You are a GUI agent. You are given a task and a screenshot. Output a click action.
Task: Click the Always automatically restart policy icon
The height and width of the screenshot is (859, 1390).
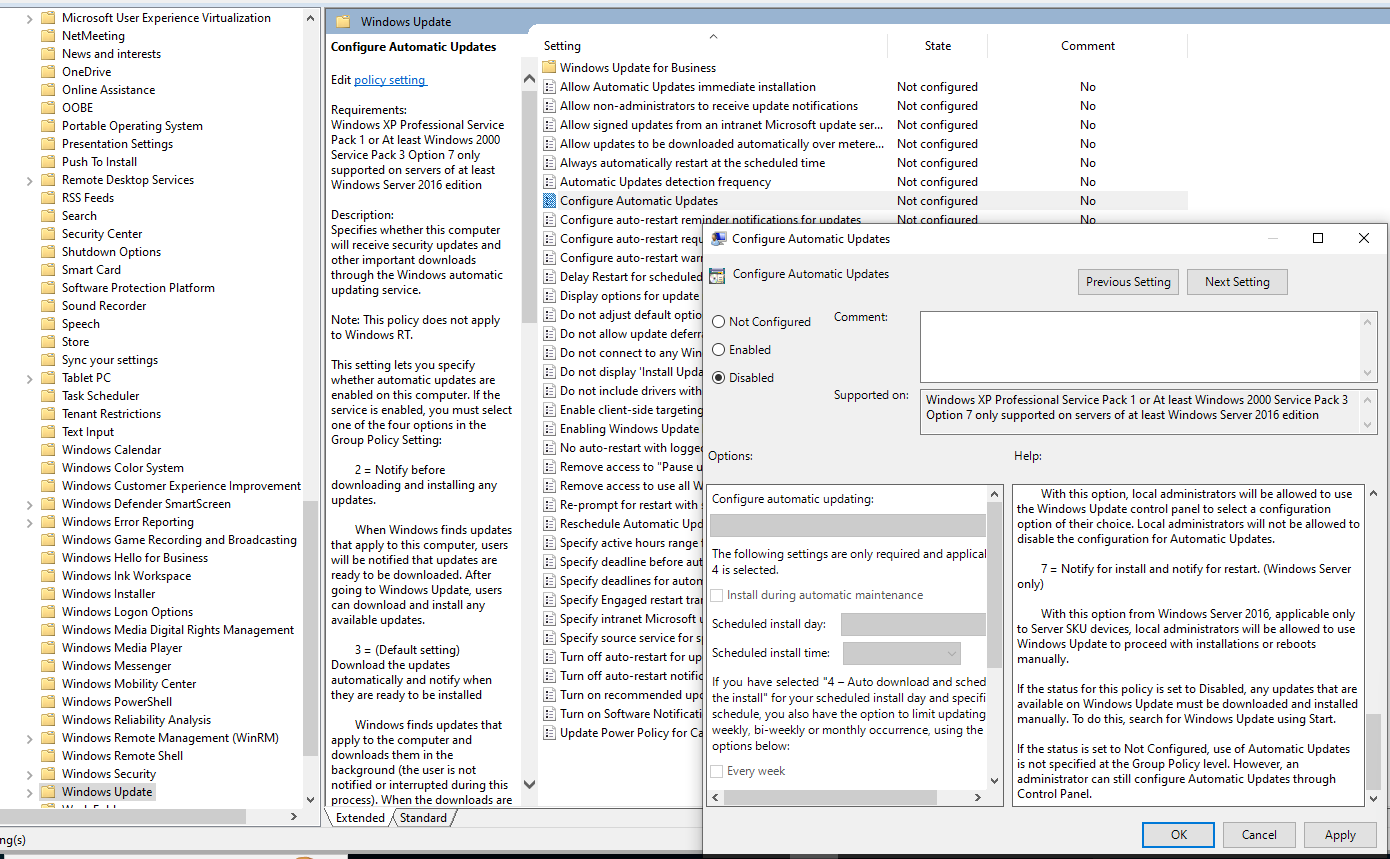(x=549, y=163)
